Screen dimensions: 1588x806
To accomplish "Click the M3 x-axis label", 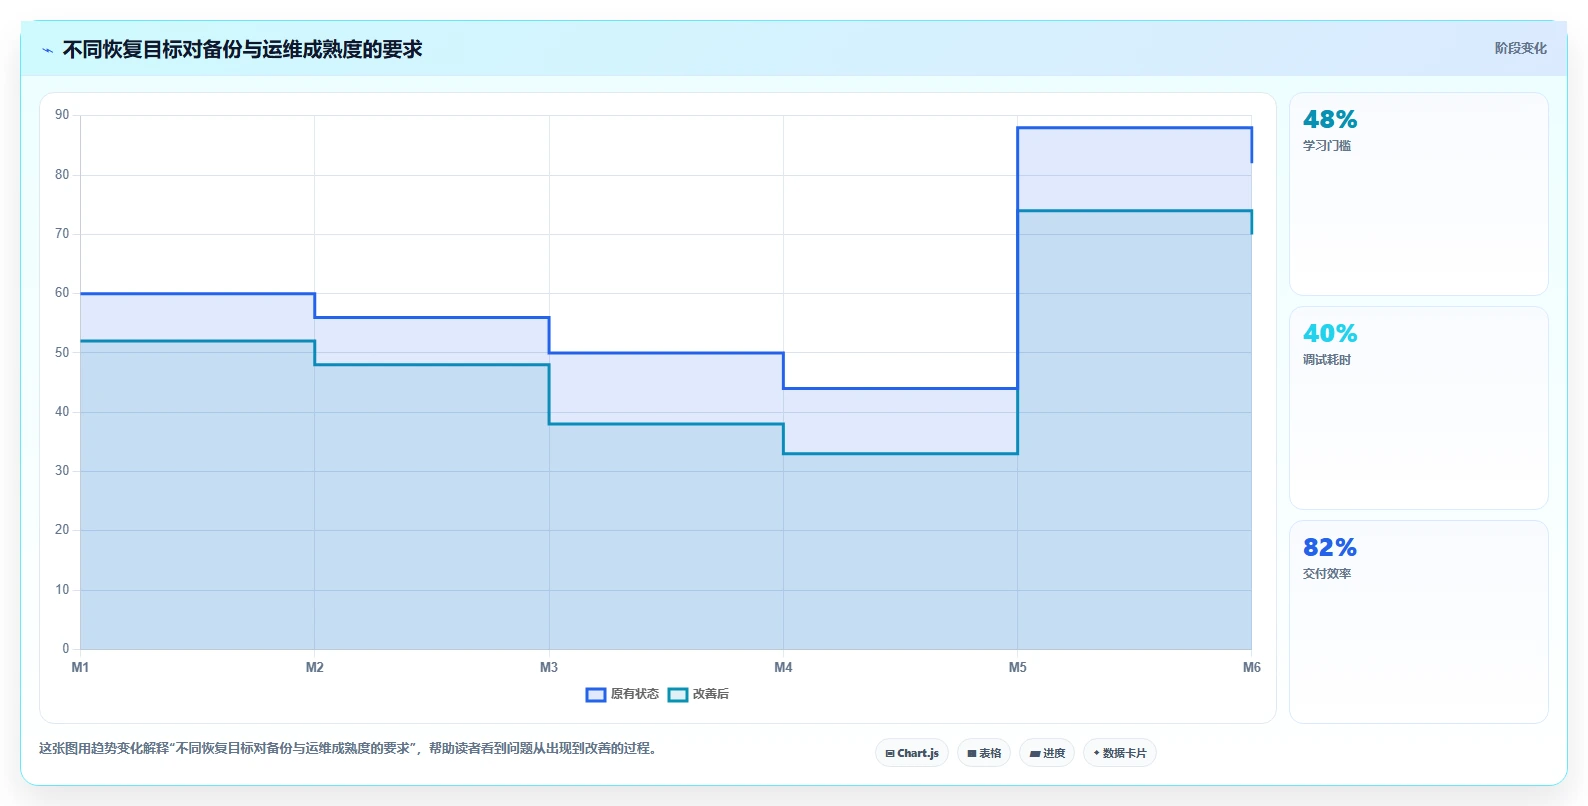I will point(549,667).
